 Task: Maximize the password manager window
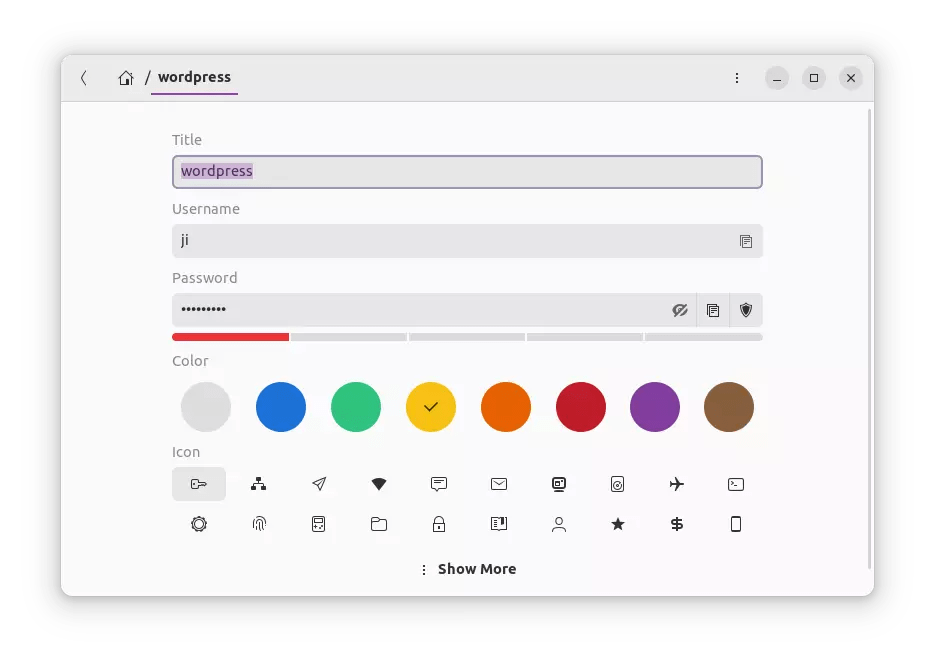(x=814, y=78)
